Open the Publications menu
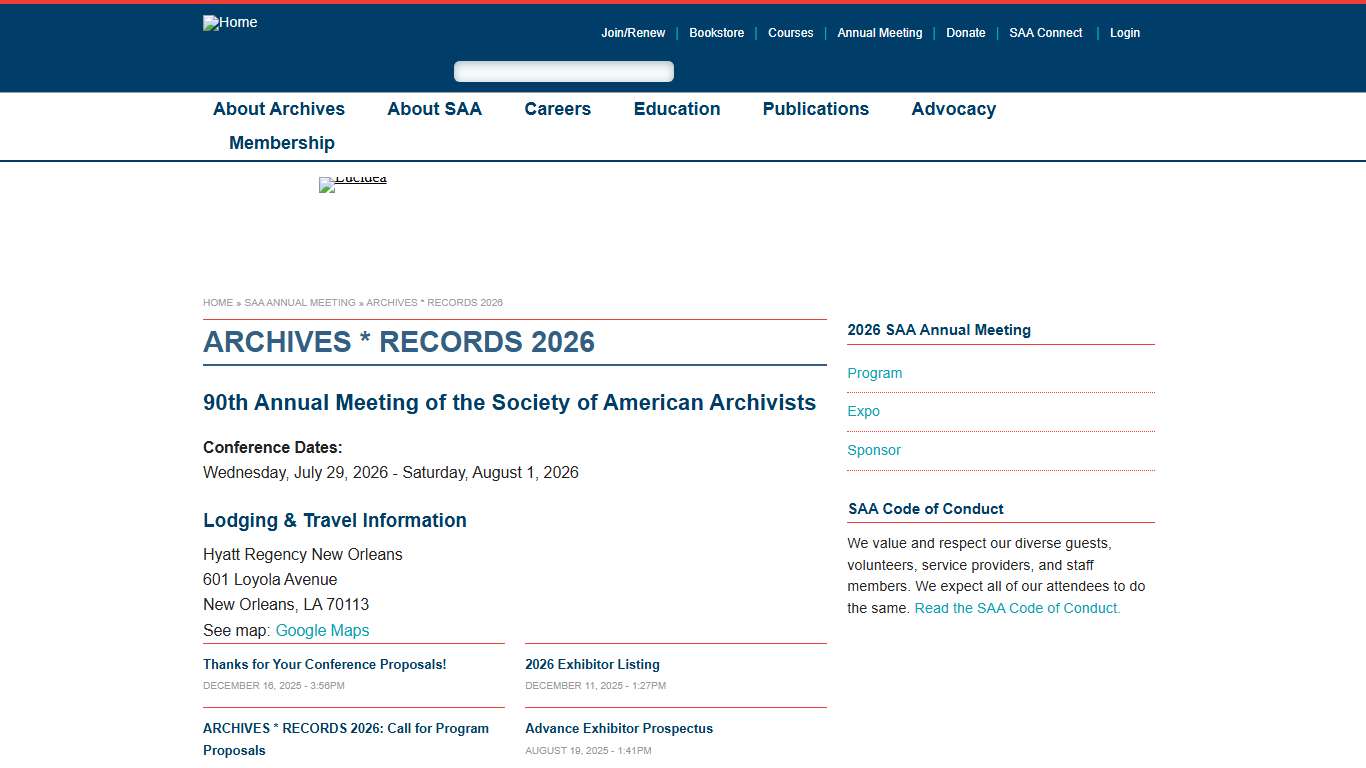Image resolution: width=1366 pixels, height=768 pixels. point(815,109)
